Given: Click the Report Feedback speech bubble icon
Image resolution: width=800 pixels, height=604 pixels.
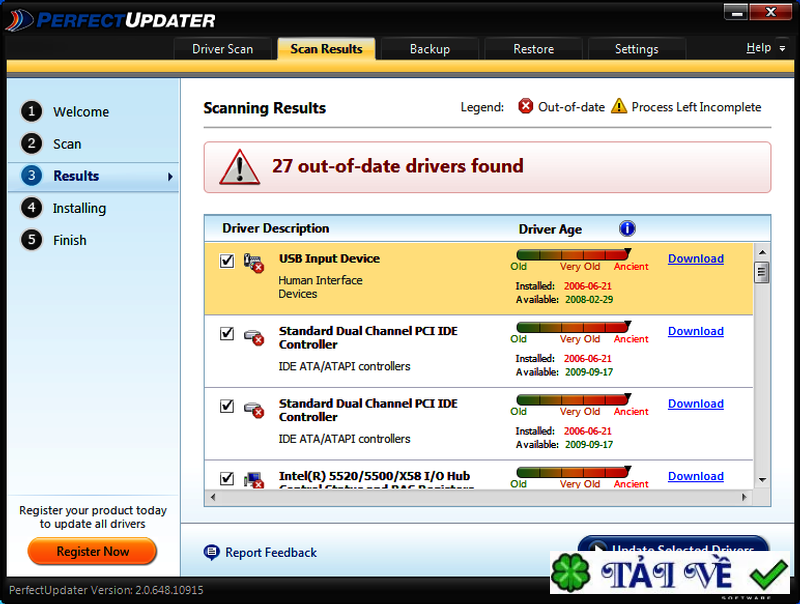Looking at the screenshot, I should point(211,552).
